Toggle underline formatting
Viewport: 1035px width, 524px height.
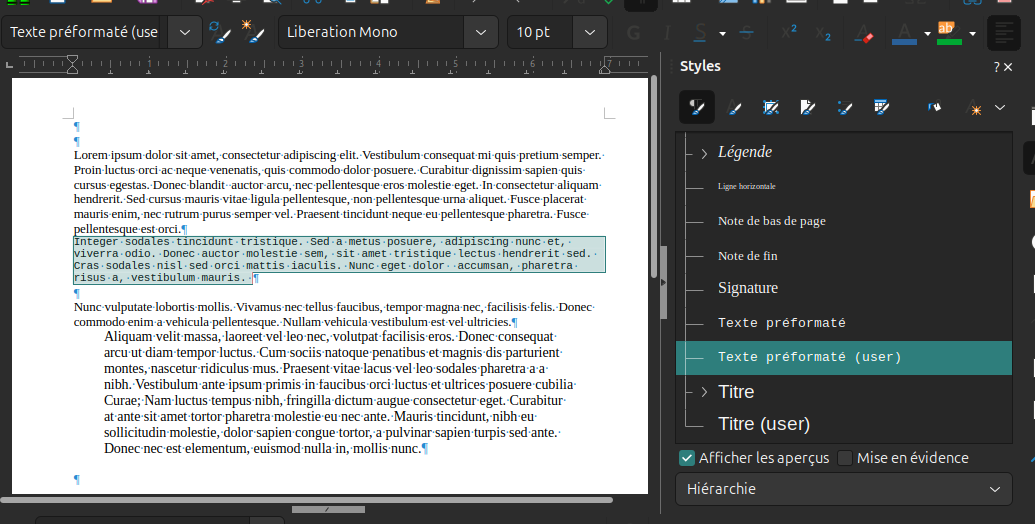(700, 32)
